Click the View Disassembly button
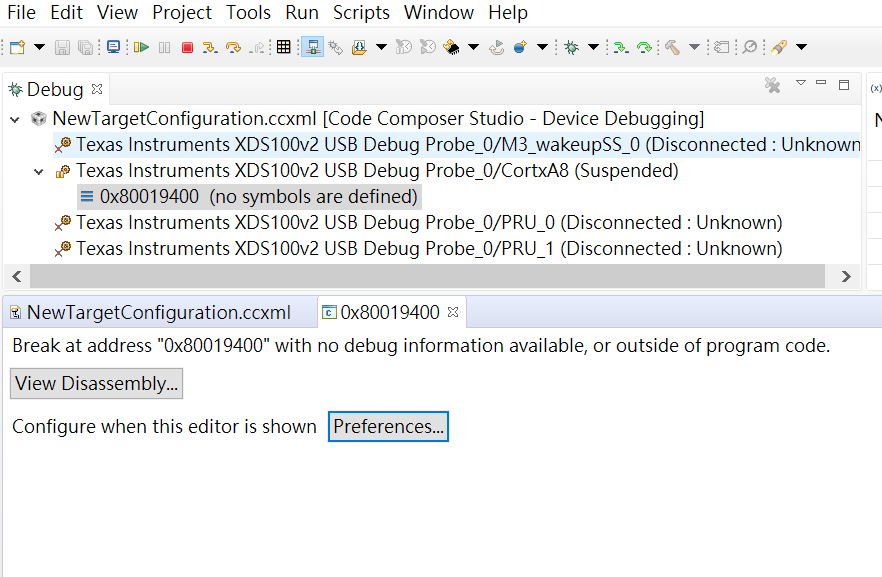The image size is (882, 577). click(x=96, y=384)
